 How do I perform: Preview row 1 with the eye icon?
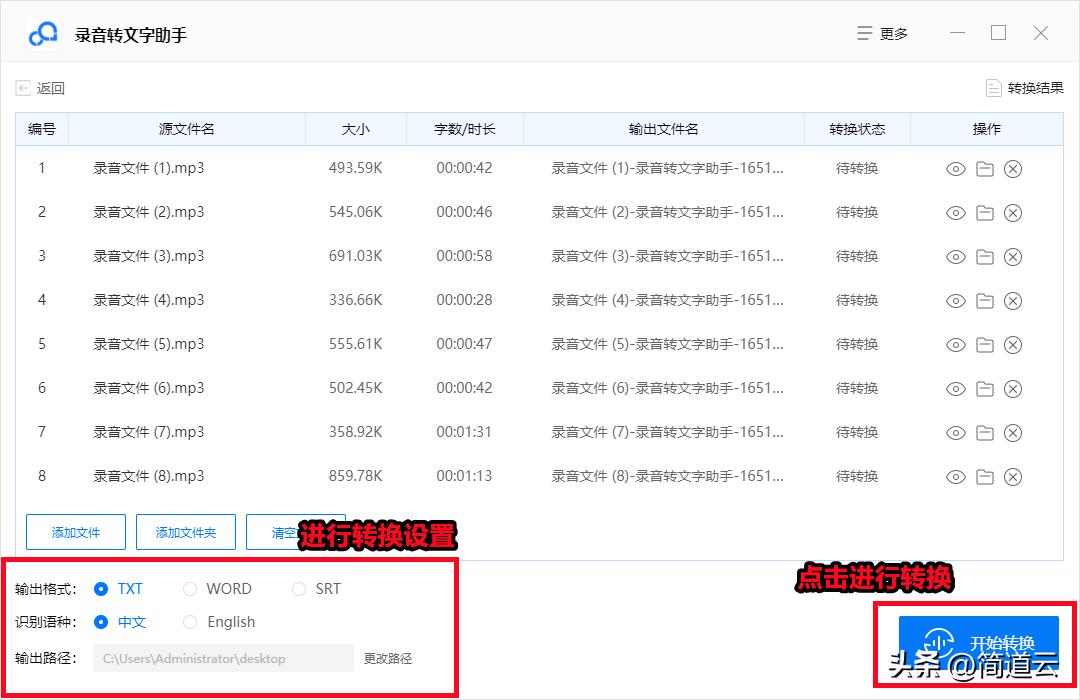pyautogui.click(x=957, y=168)
